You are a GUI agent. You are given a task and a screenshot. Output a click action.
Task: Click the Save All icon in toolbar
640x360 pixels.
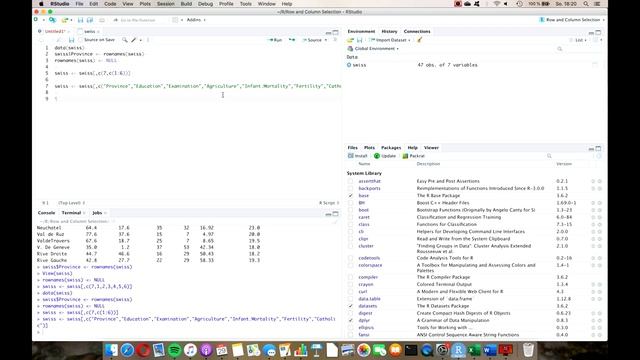click(x=90, y=20)
